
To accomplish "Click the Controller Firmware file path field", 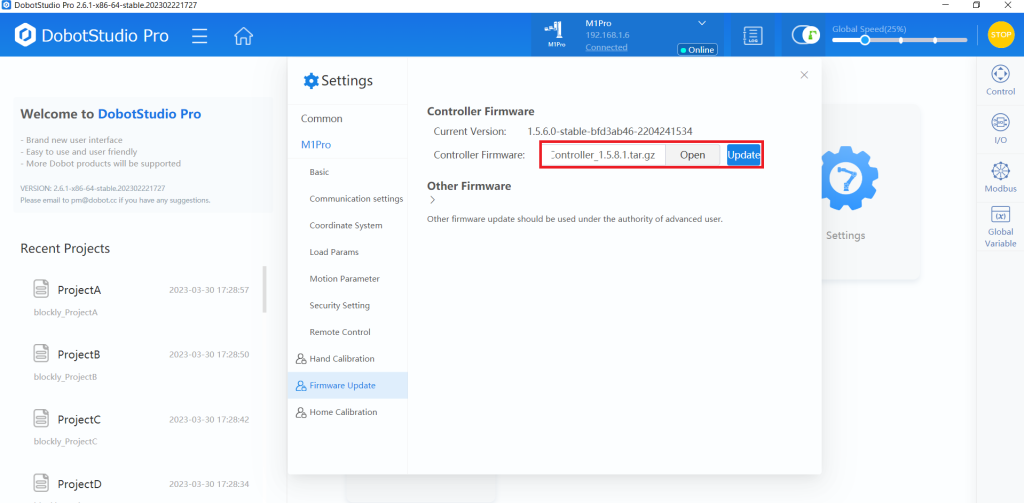I will click(604, 155).
